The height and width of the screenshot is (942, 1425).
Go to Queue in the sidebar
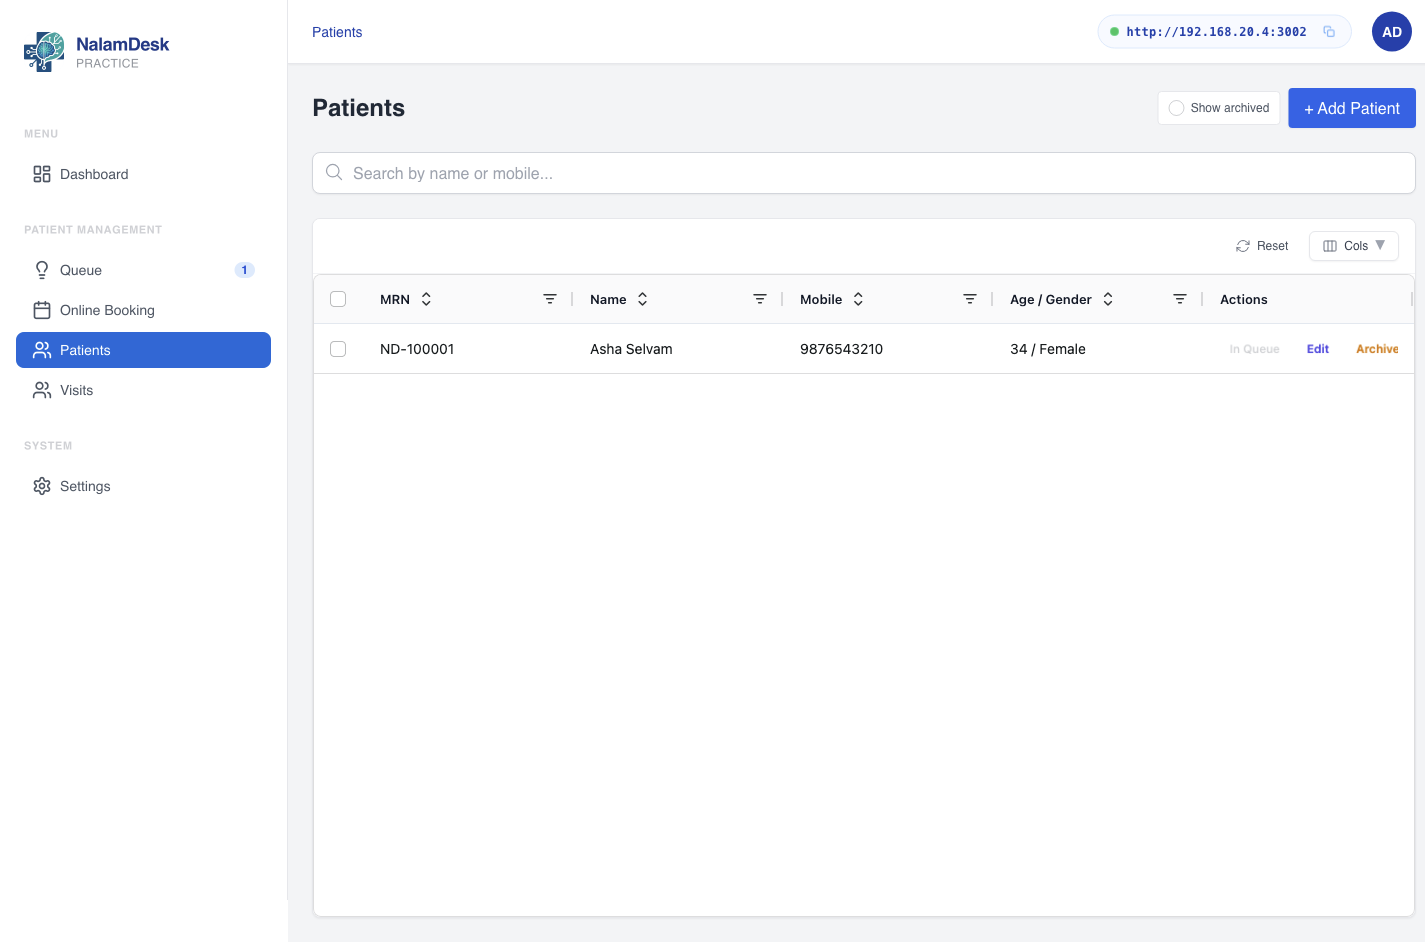(x=143, y=270)
